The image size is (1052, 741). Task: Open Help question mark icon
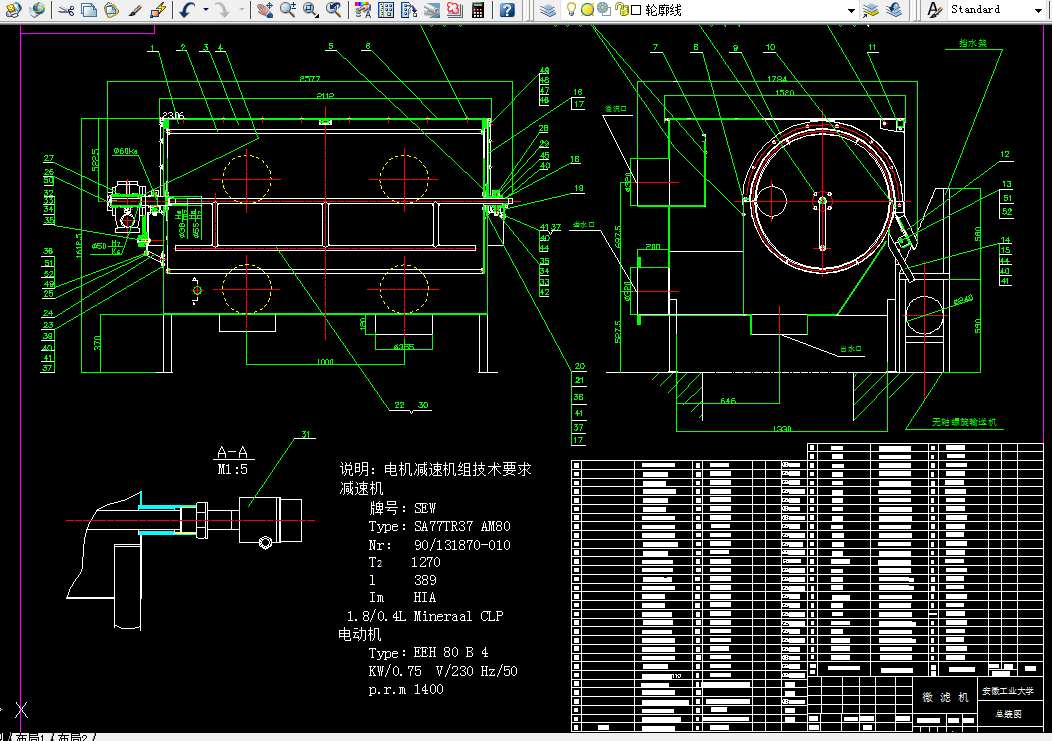(x=507, y=9)
